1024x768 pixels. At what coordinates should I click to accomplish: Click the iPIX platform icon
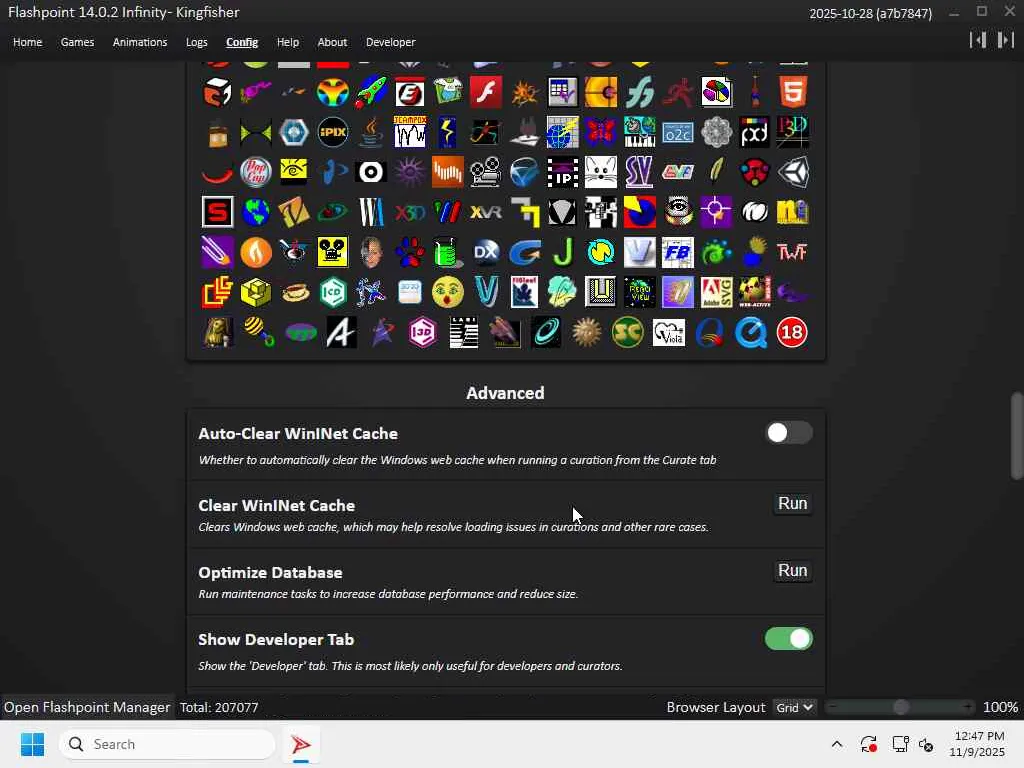coord(332,132)
